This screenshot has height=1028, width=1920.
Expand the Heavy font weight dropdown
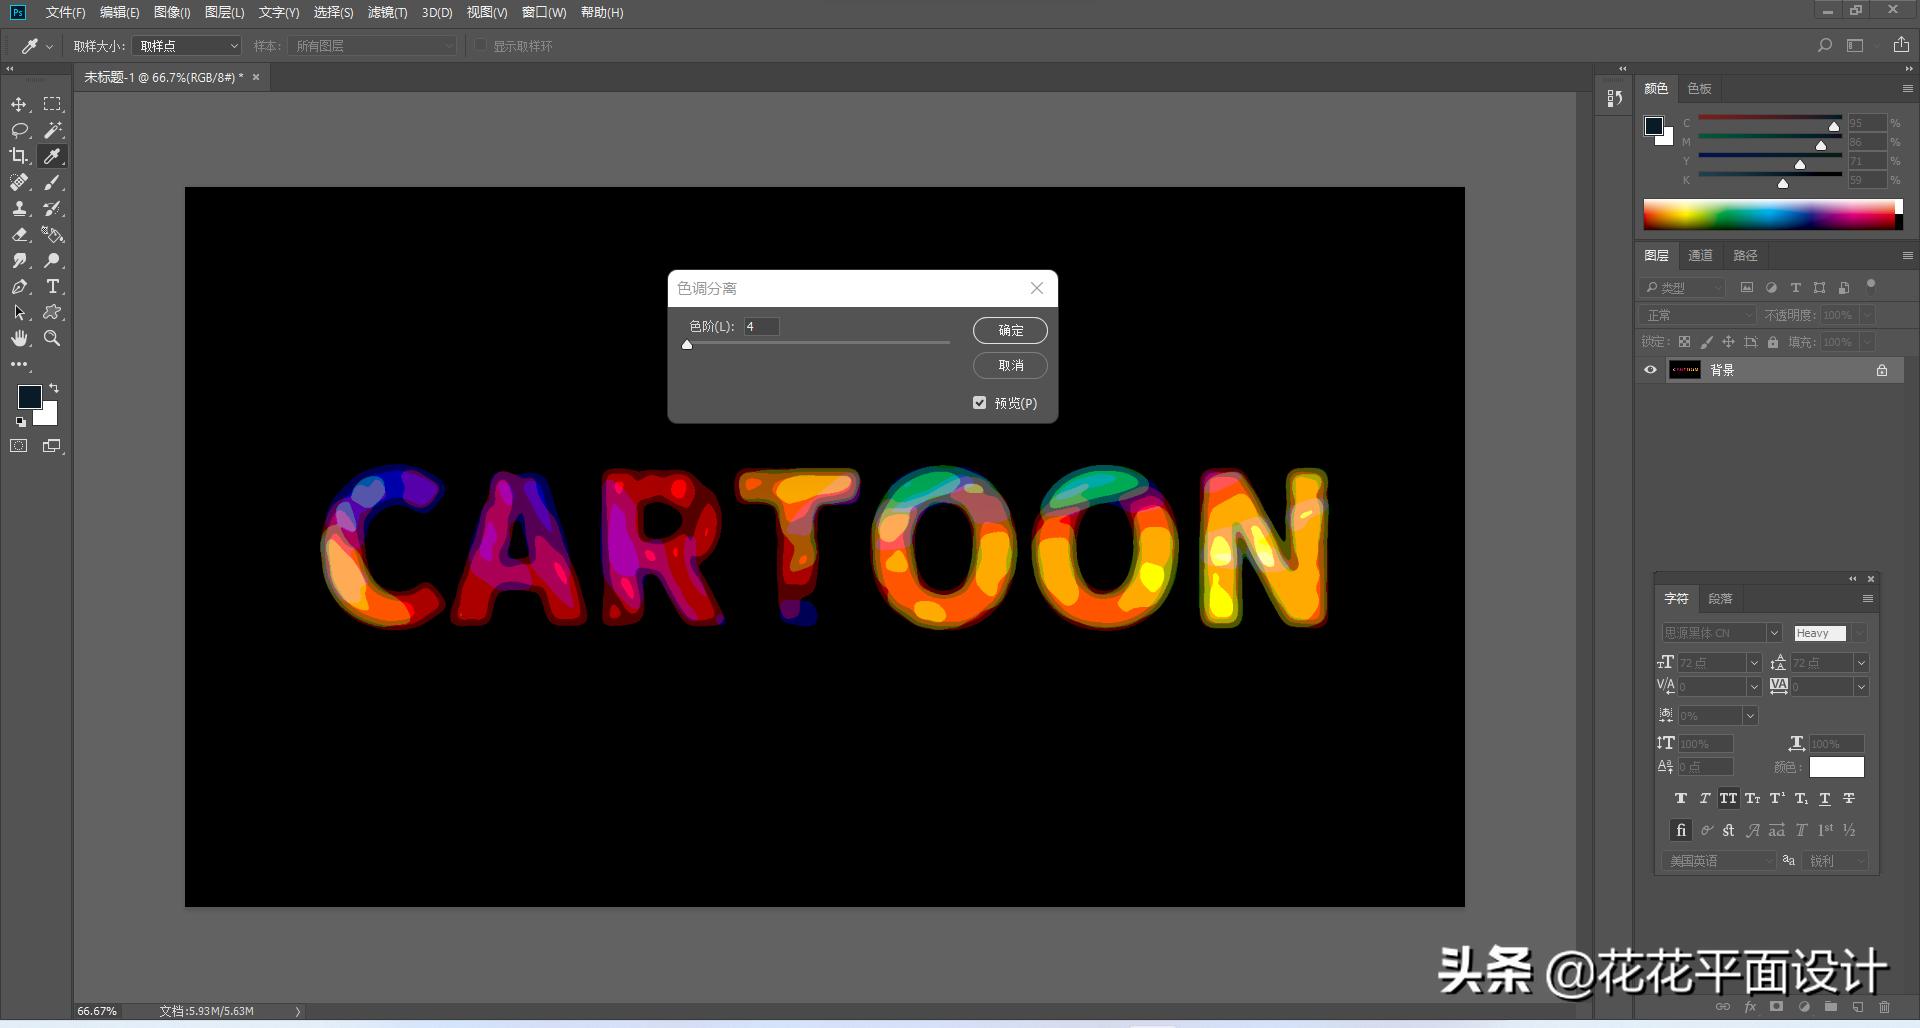tap(1859, 633)
